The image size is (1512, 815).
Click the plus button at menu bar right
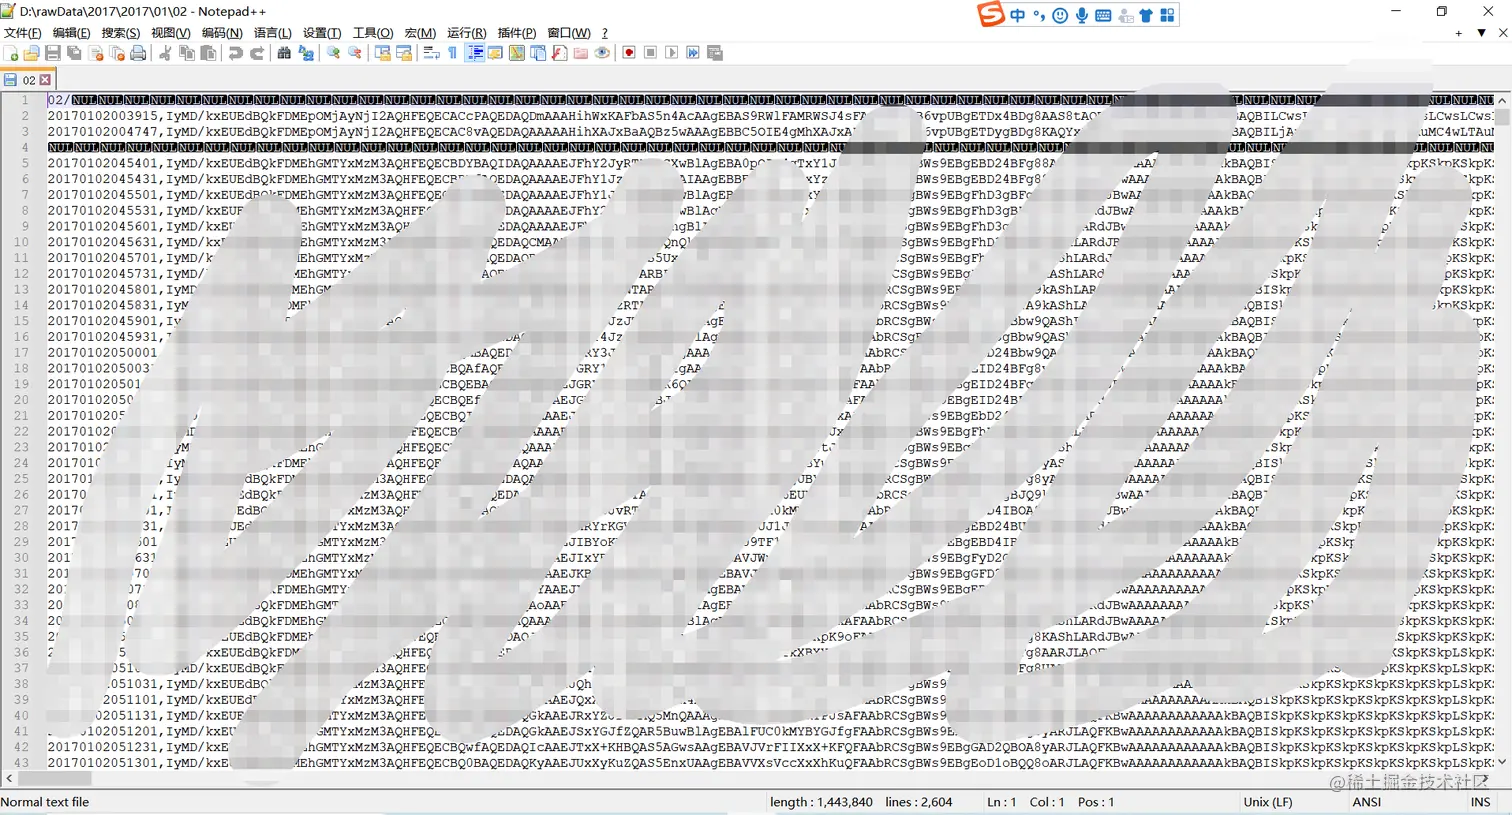click(1459, 33)
